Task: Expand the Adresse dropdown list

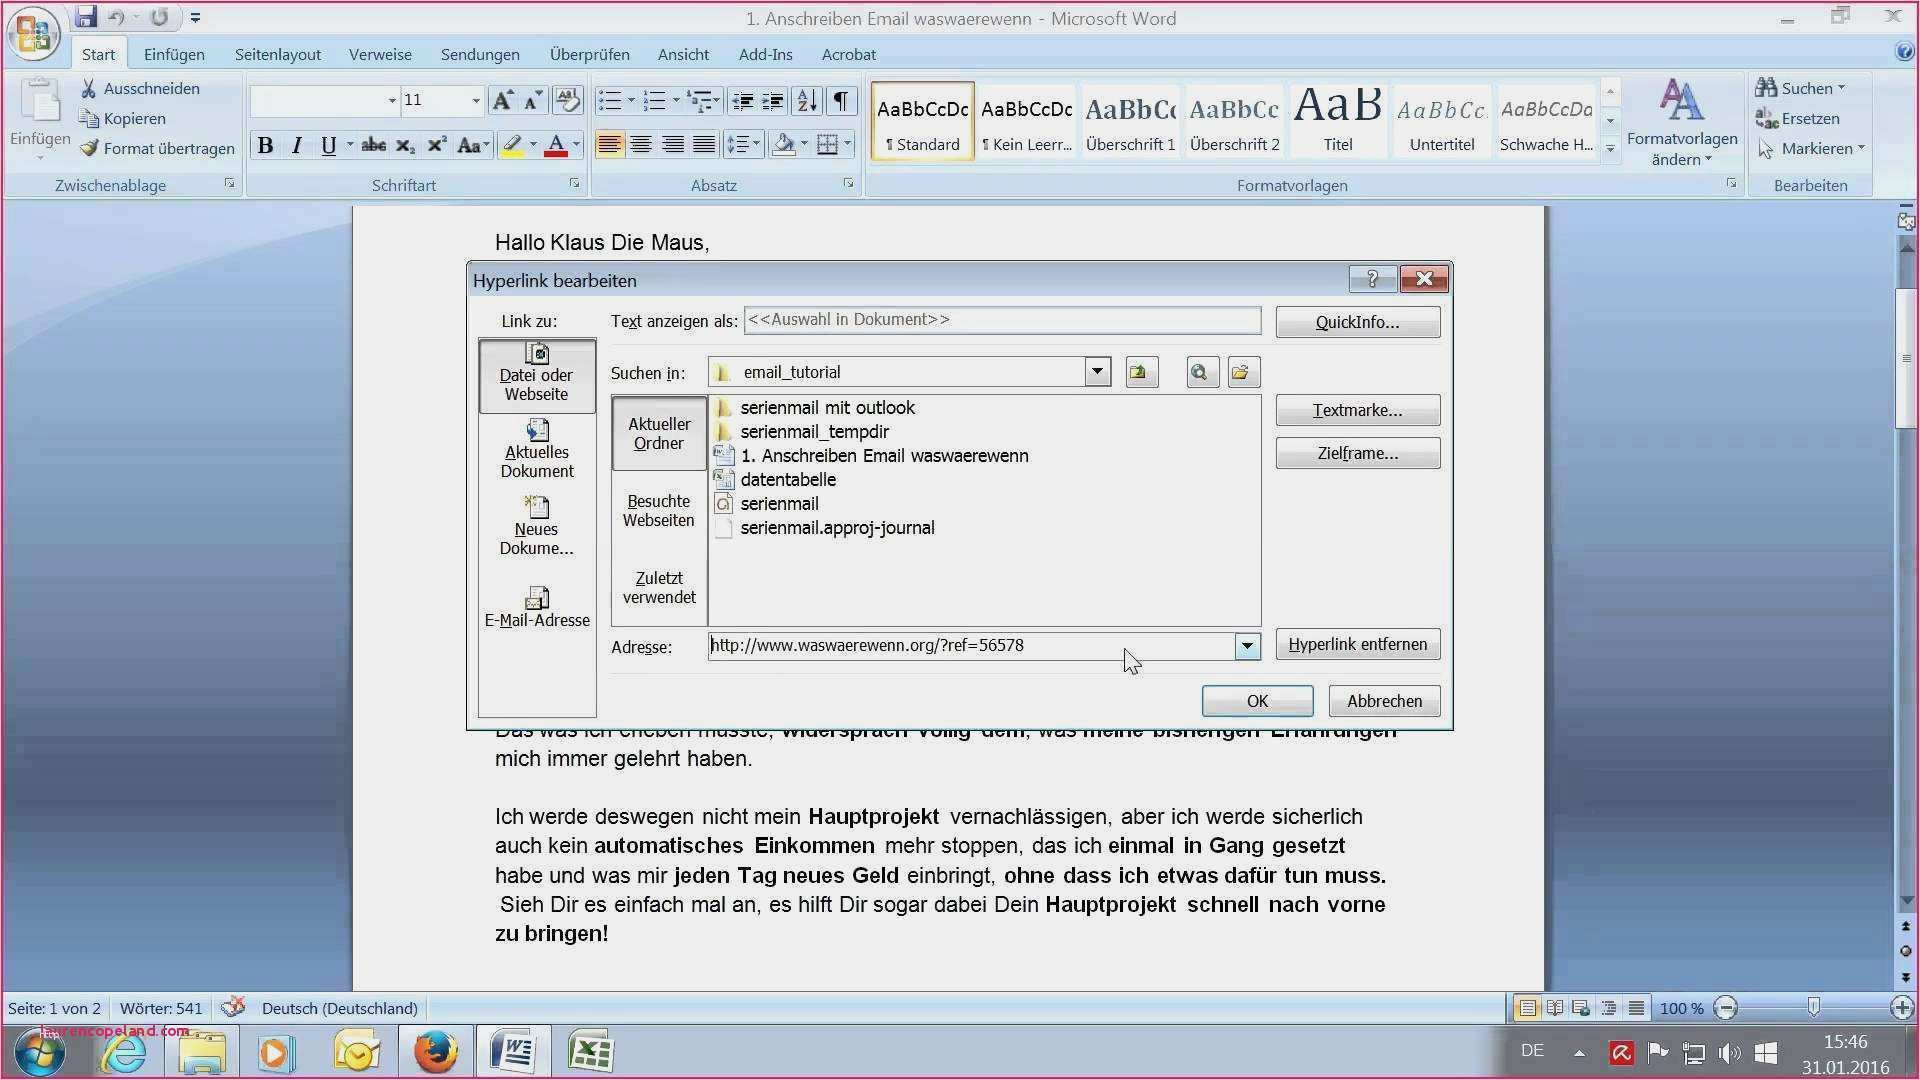Action: tap(1247, 646)
